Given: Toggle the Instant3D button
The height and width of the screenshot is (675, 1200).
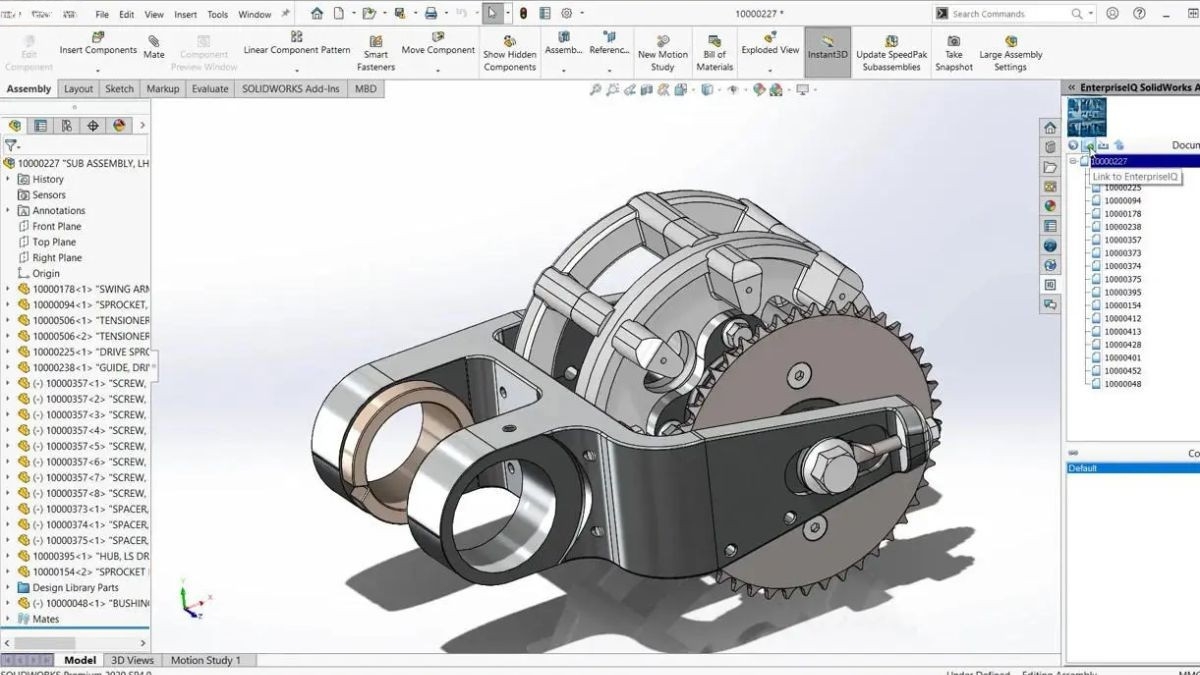Looking at the screenshot, I should [x=827, y=50].
